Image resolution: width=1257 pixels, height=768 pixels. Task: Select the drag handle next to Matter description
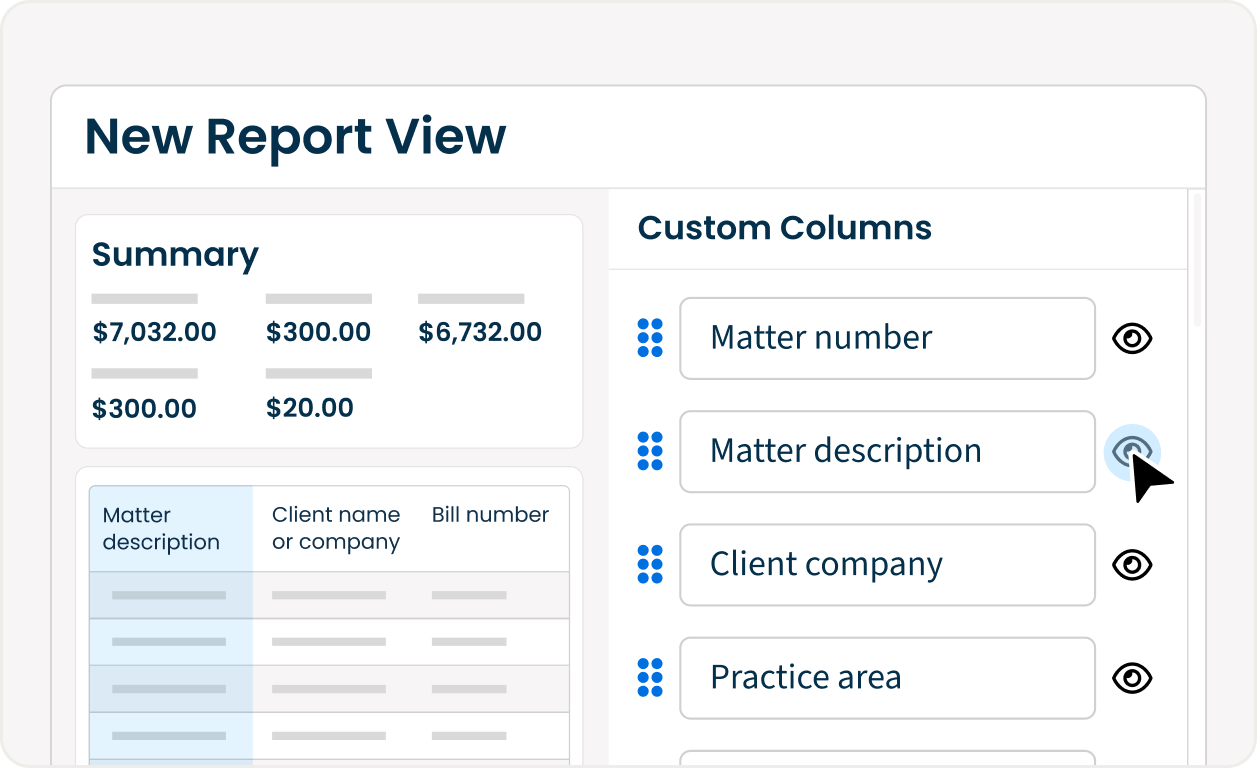(x=651, y=451)
